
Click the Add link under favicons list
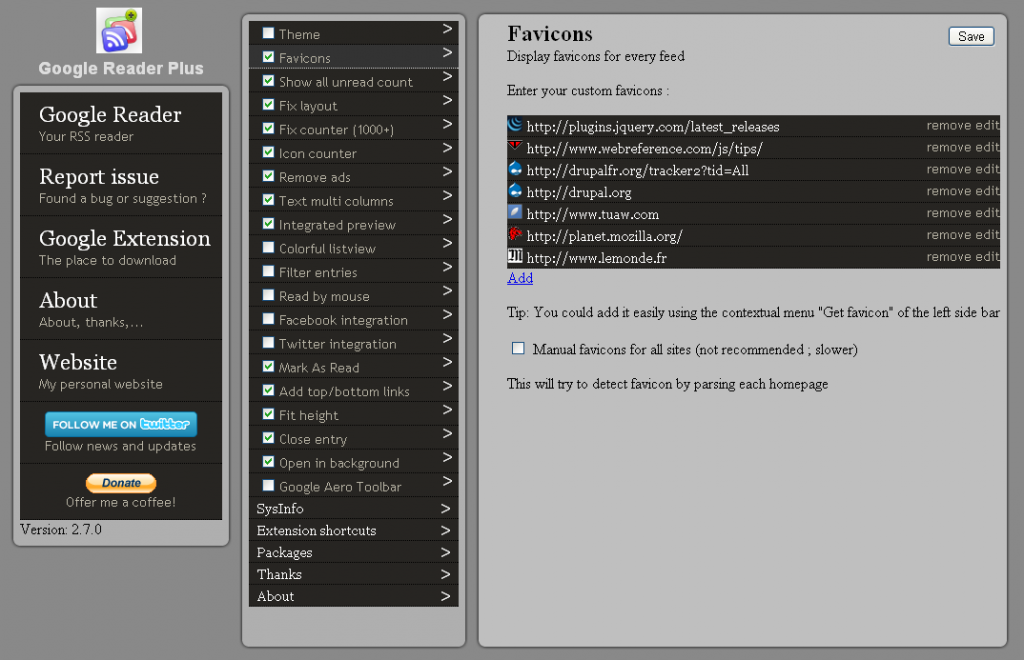click(x=520, y=278)
